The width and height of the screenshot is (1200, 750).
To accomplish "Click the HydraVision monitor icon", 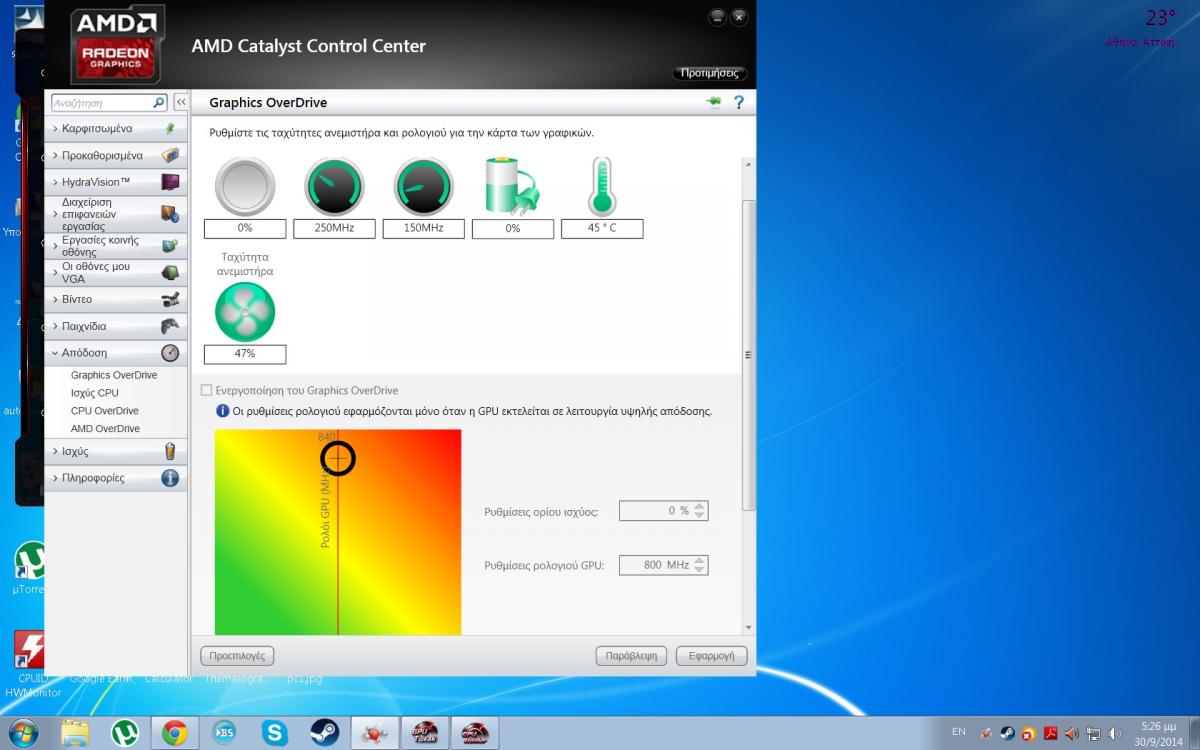I will click(x=170, y=182).
